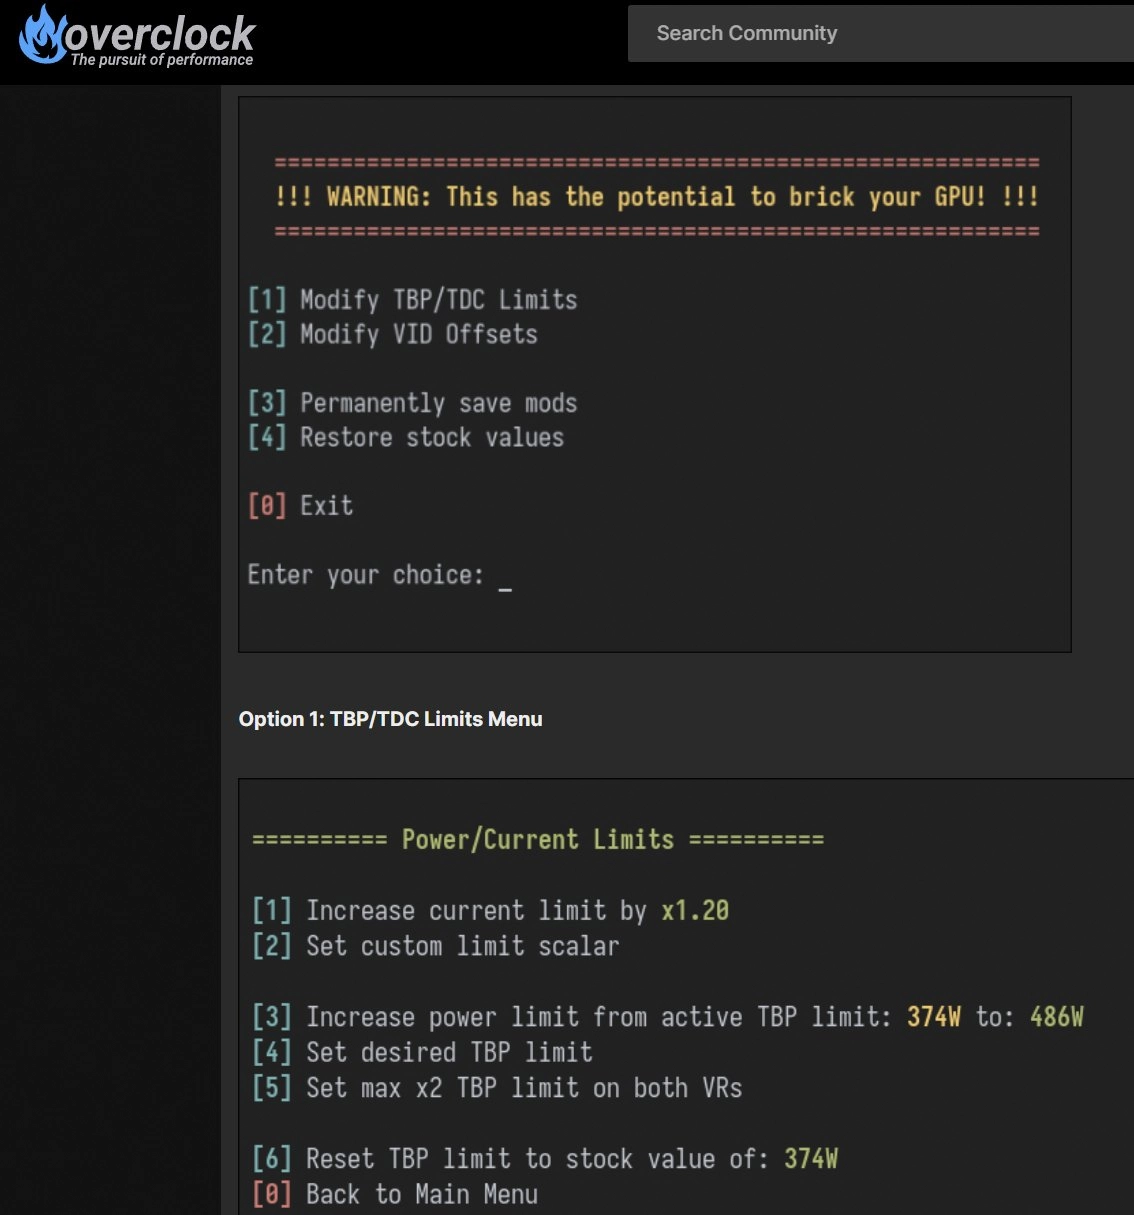Screen dimensions: 1134x1215
Task: Click the Overclock flame logo icon
Action: 41,35
